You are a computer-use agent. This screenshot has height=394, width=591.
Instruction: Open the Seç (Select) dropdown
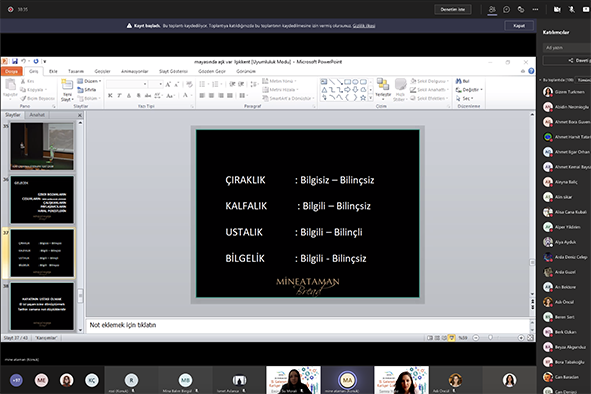tap(465, 98)
